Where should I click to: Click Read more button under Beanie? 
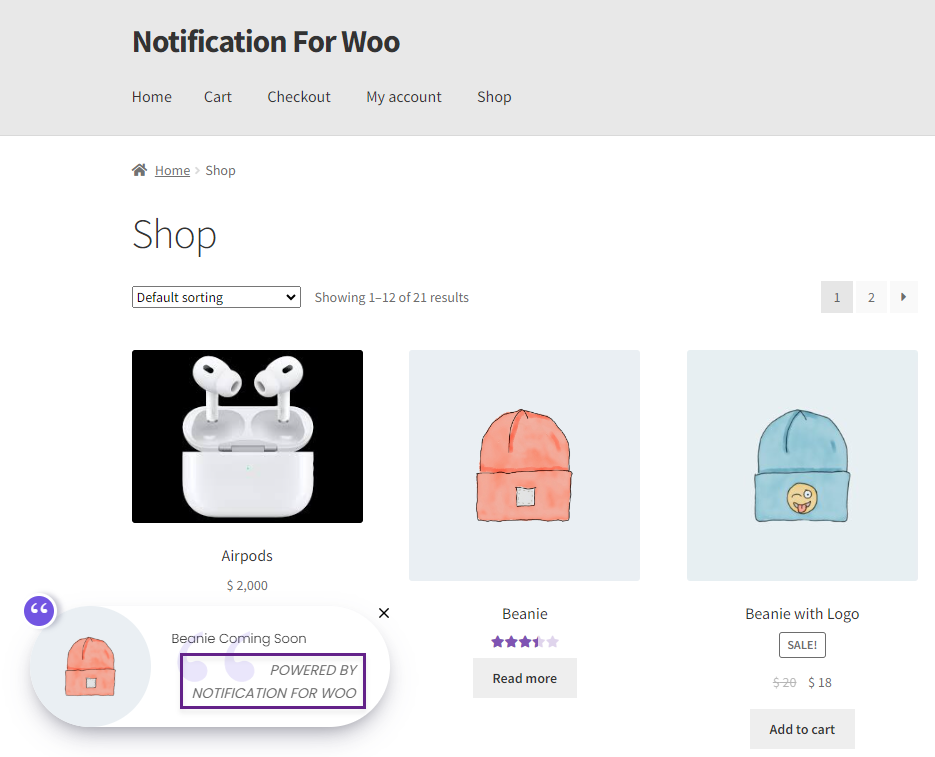pyautogui.click(x=525, y=678)
